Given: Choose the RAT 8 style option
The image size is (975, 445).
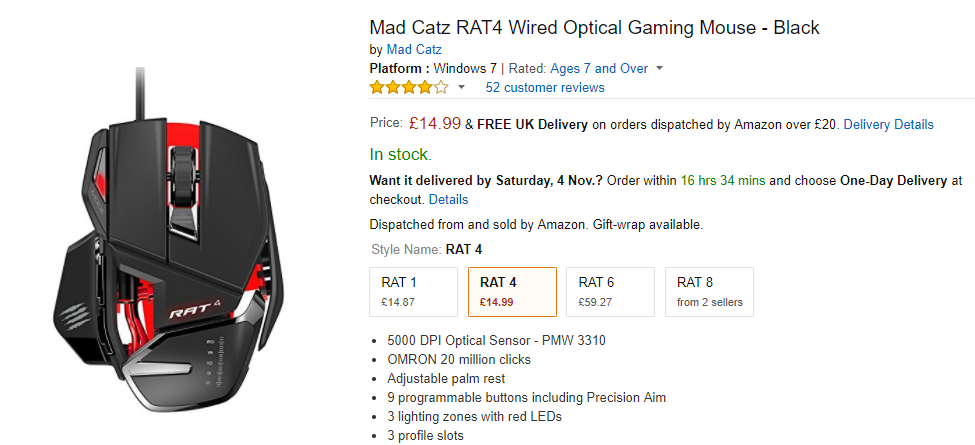Looking at the screenshot, I should (709, 291).
